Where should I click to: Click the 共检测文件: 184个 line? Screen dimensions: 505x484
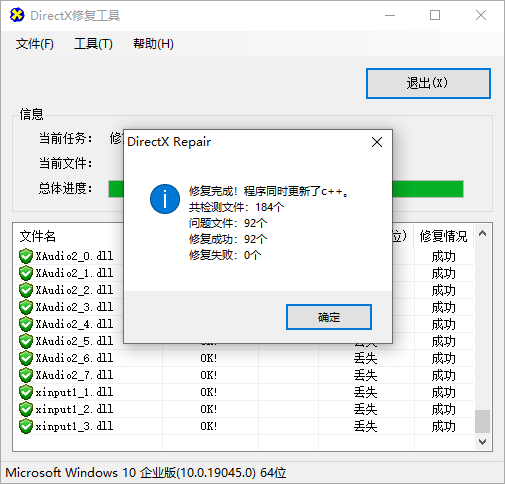[237, 207]
